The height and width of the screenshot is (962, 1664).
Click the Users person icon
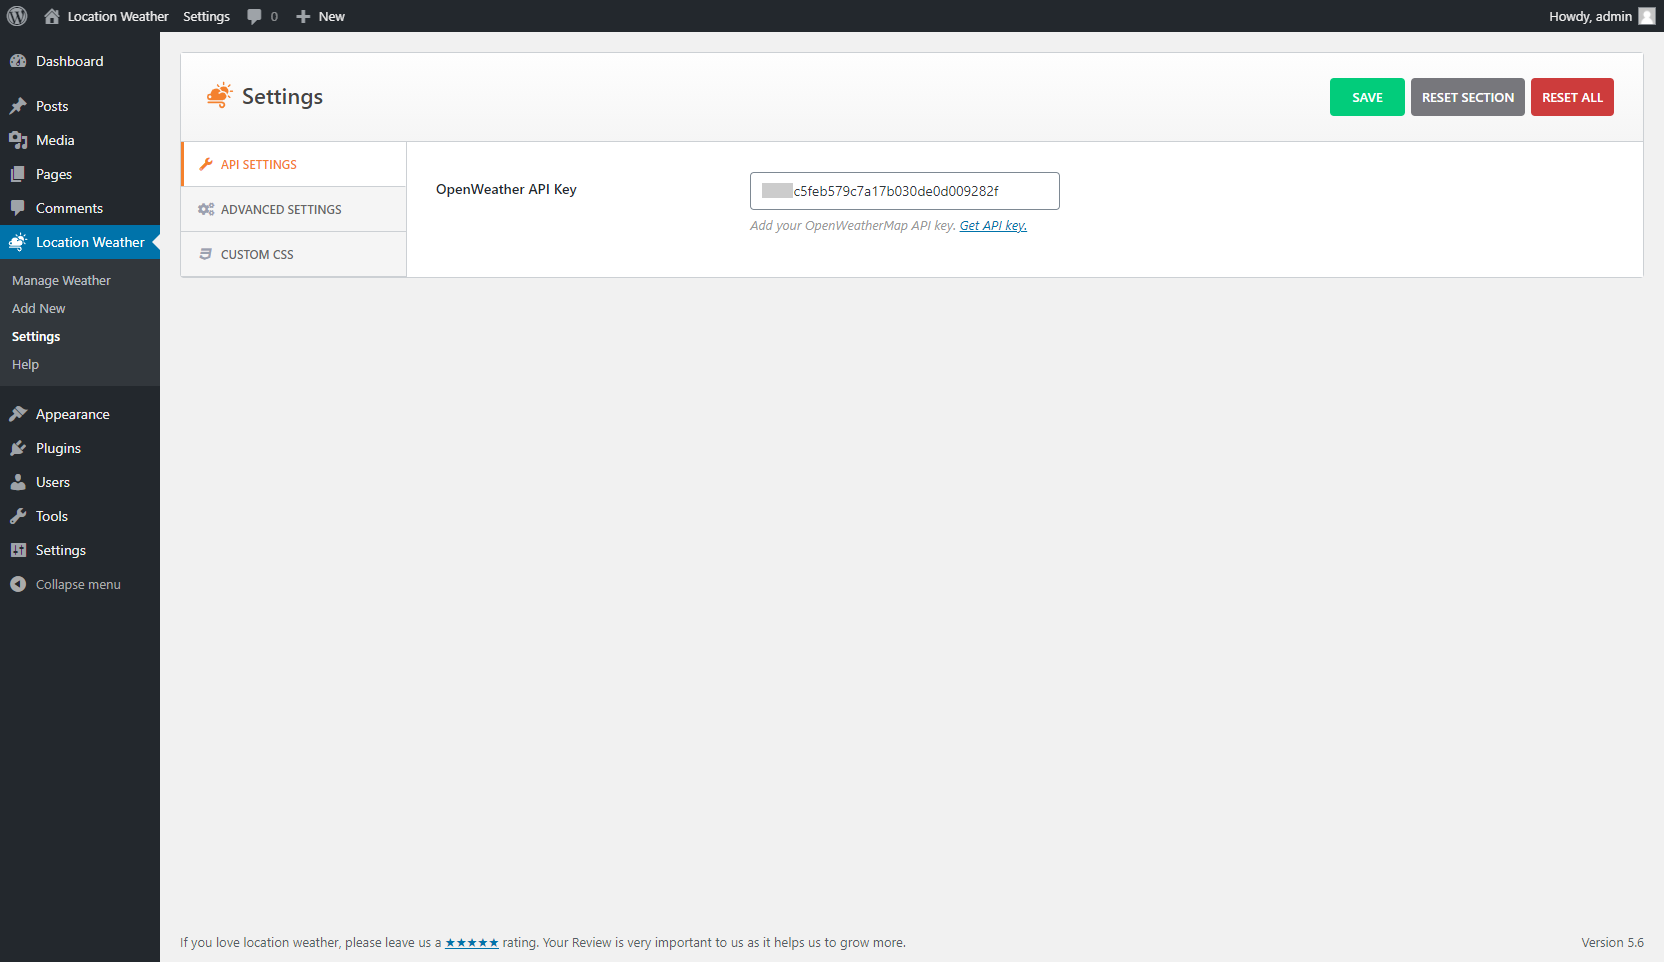pyautogui.click(x=18, y=482)
